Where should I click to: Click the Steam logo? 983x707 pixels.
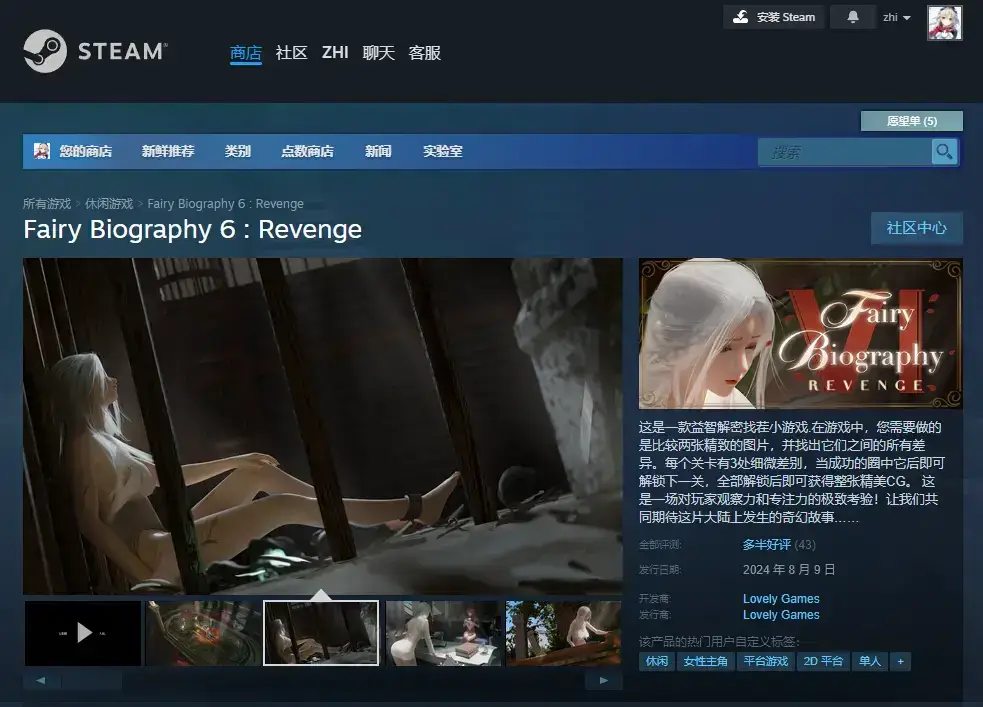95,51
